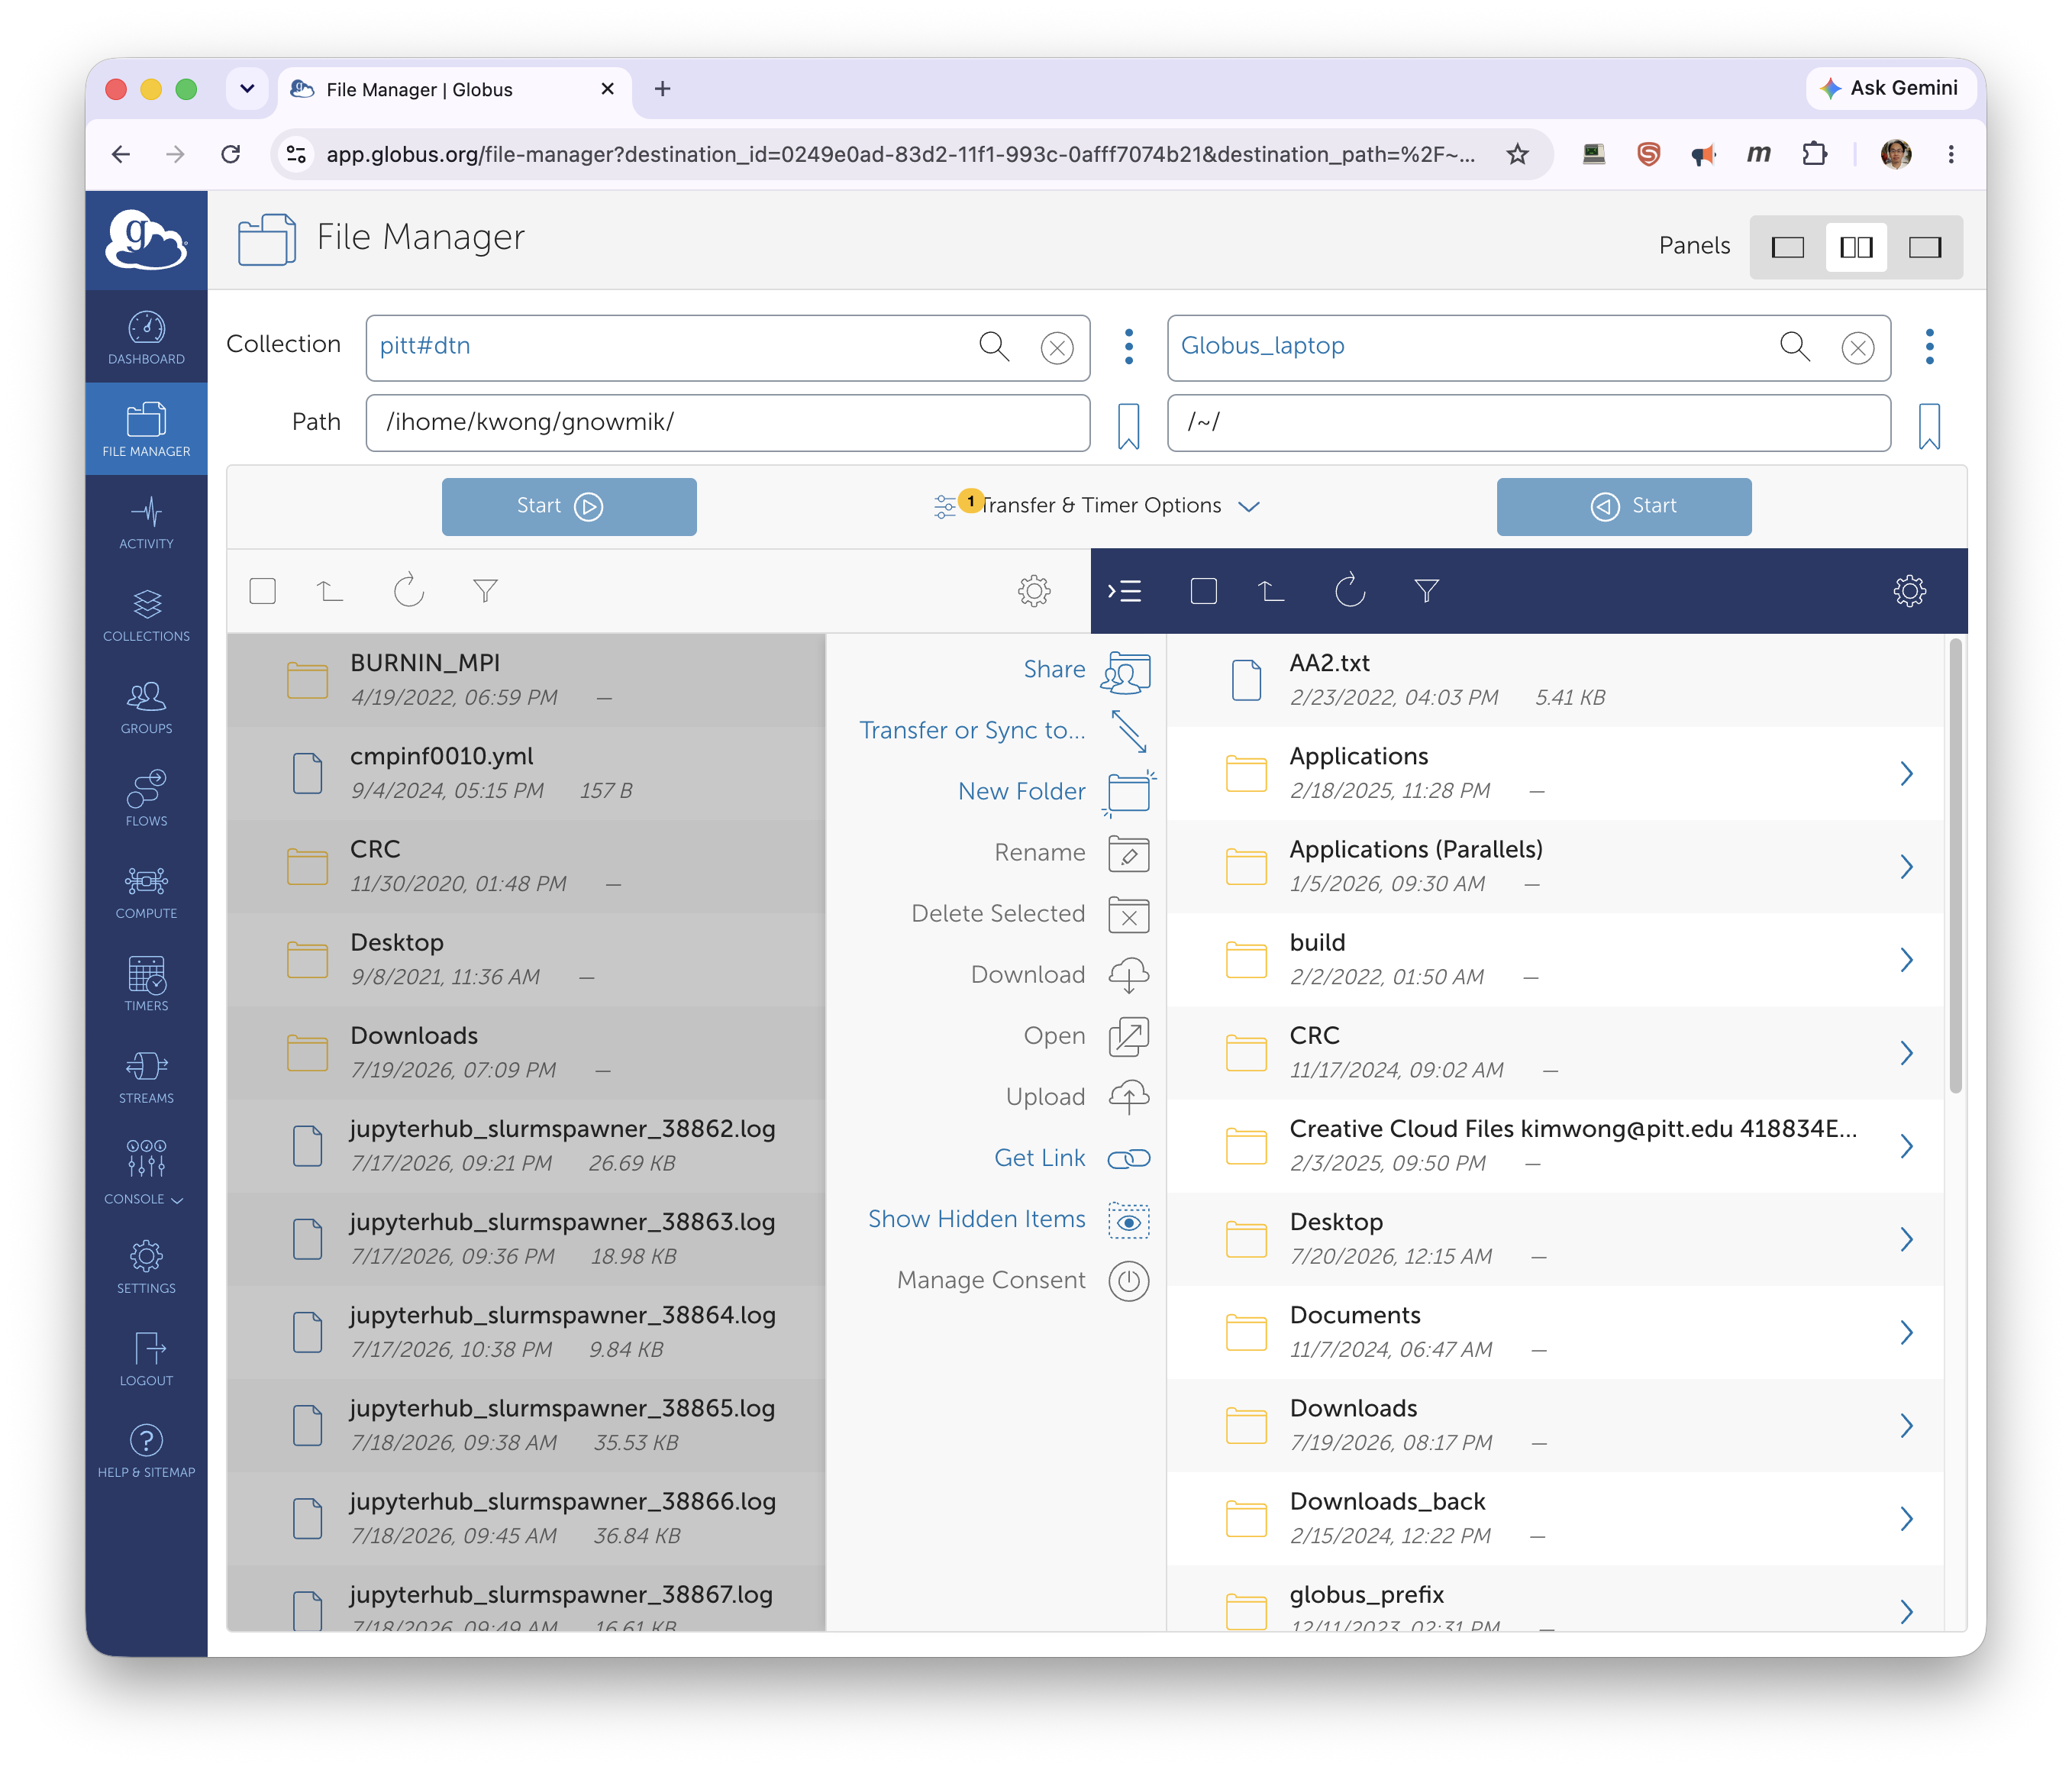Choose Manage Consent from actions menu
This screenshot has width=2072, height=1770.
pos(1023,1281)
